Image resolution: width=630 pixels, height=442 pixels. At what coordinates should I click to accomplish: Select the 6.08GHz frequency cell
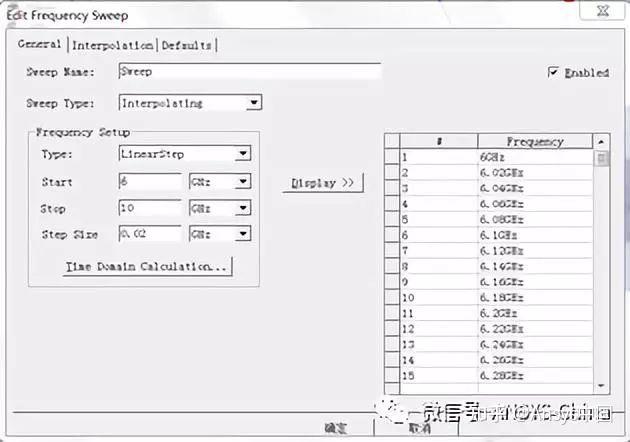[x=535, y=220]
